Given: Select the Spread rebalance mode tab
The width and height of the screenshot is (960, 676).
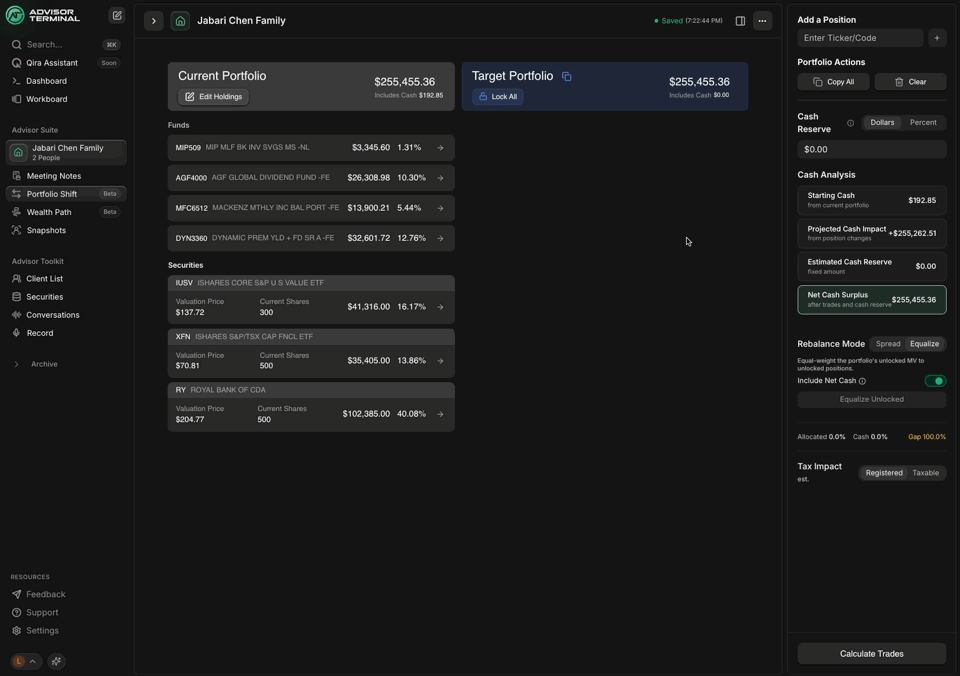Looking at the screenshot, I should click(888, 343).
